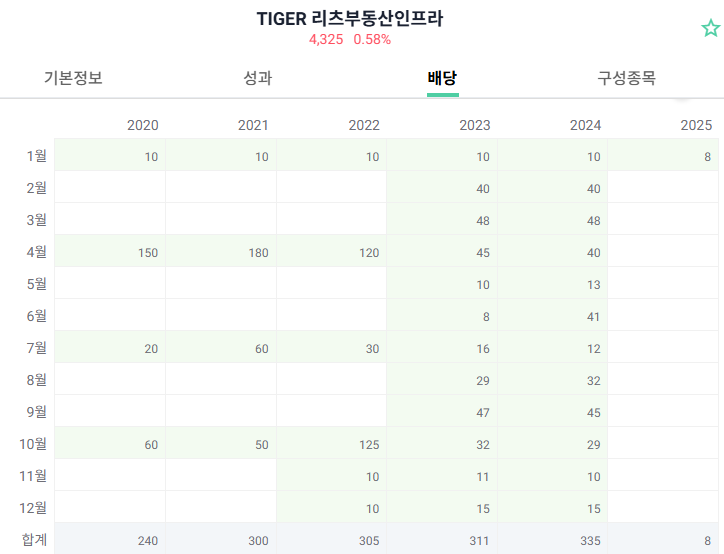
Task: Click the 13 cell for May 2024
Action: coord(553,283)
